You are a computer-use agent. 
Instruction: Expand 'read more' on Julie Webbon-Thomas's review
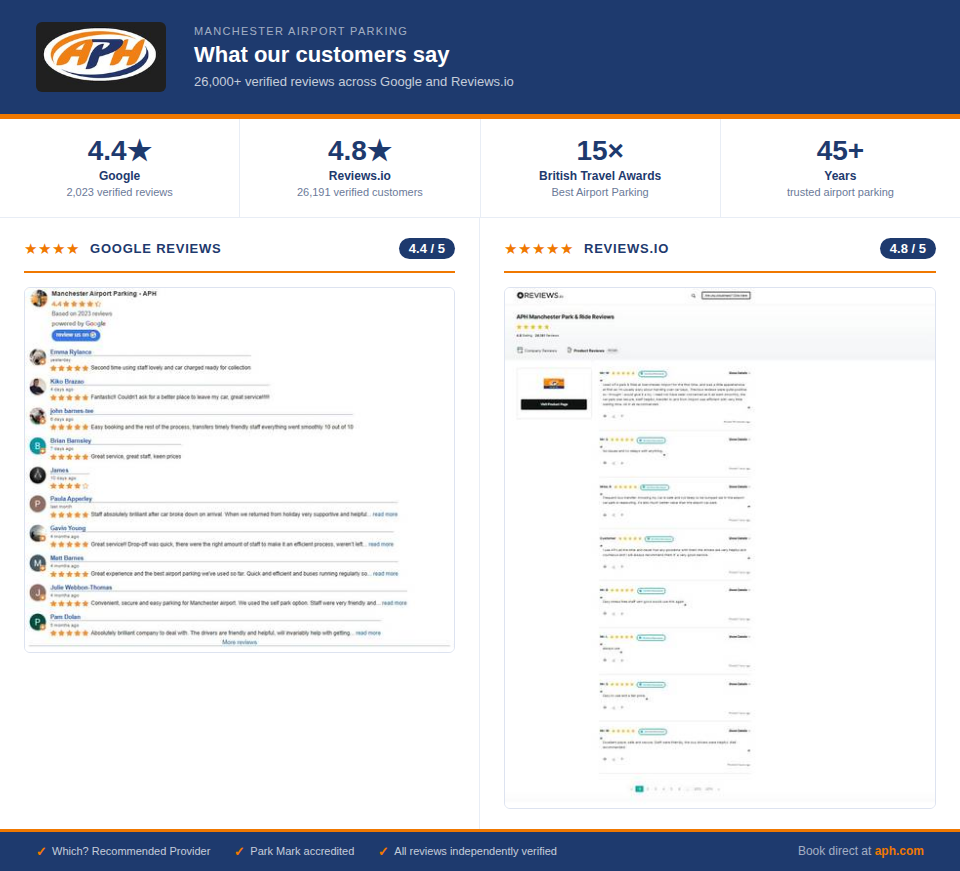click(394, 603)
